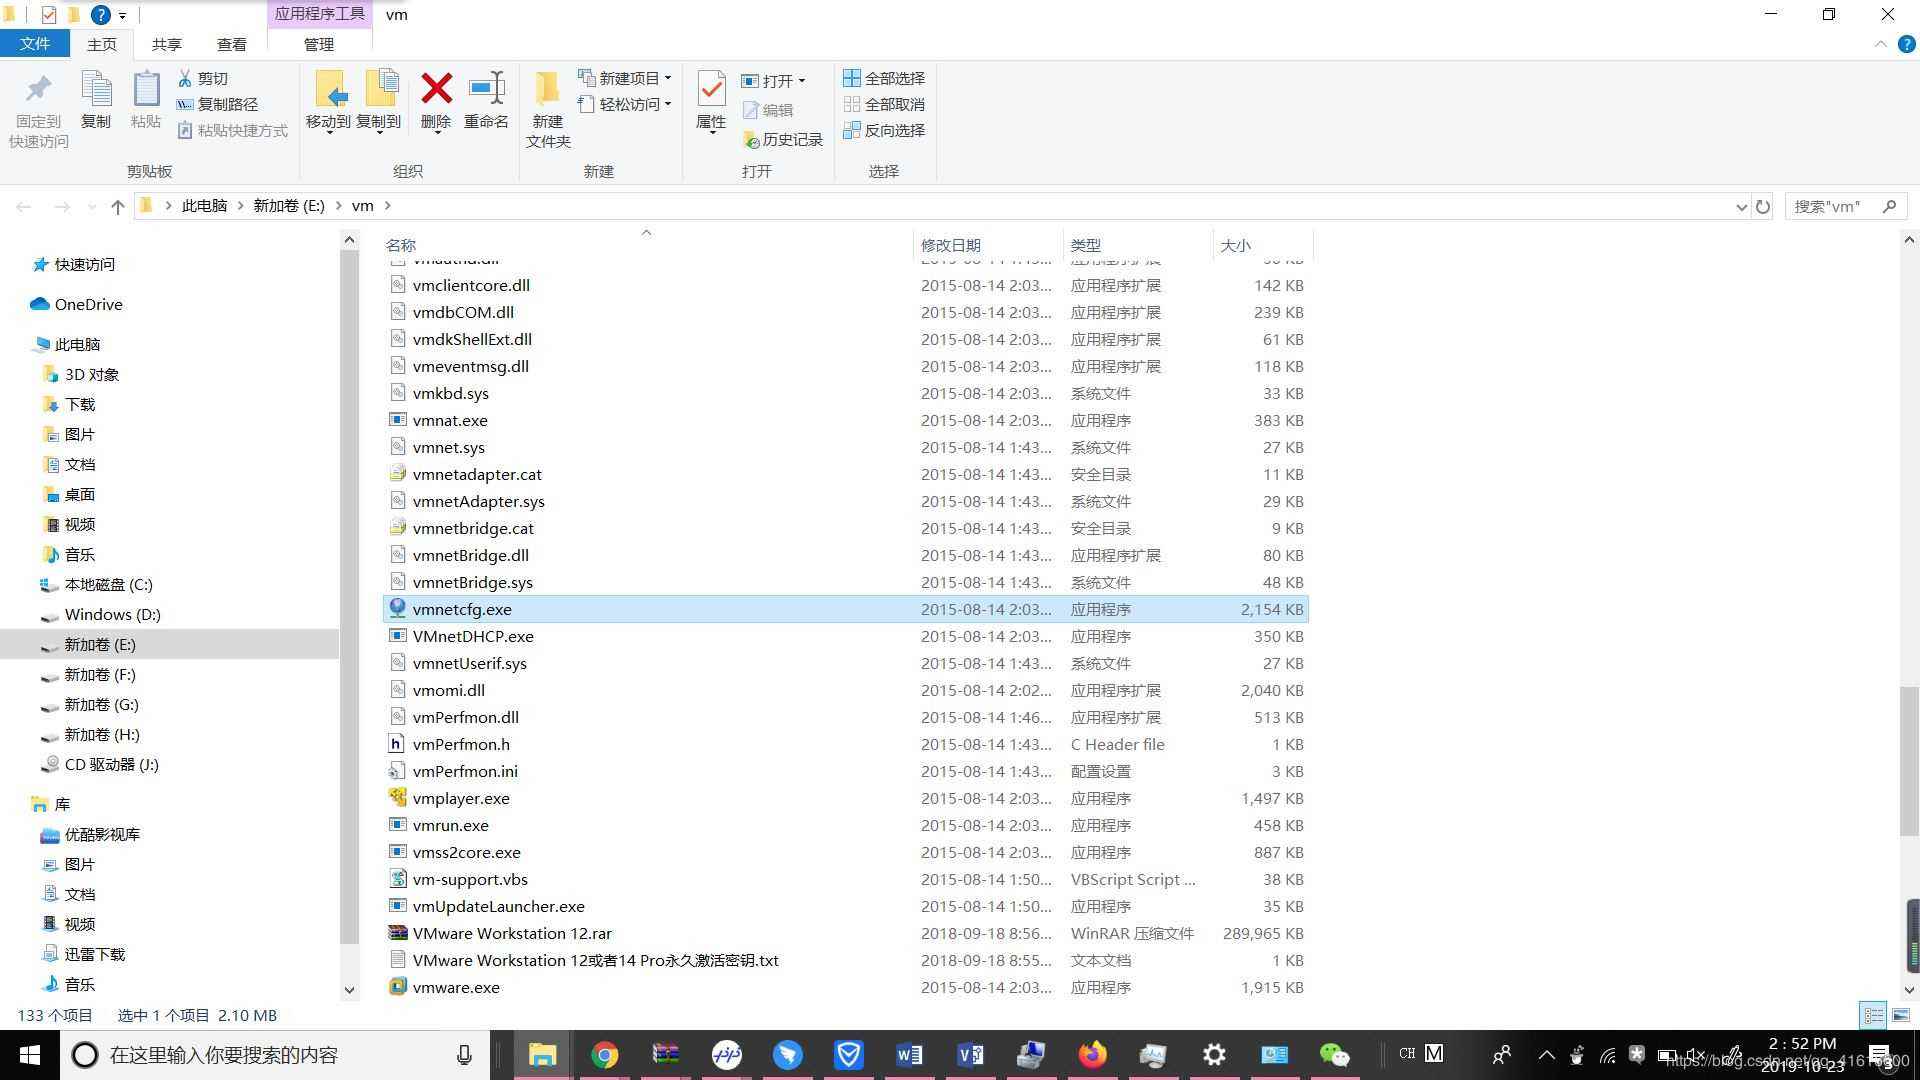Screen dimensions: 1920x1080
Task: Open file History with the 历史记录 icon
Action: coord(784,139)
